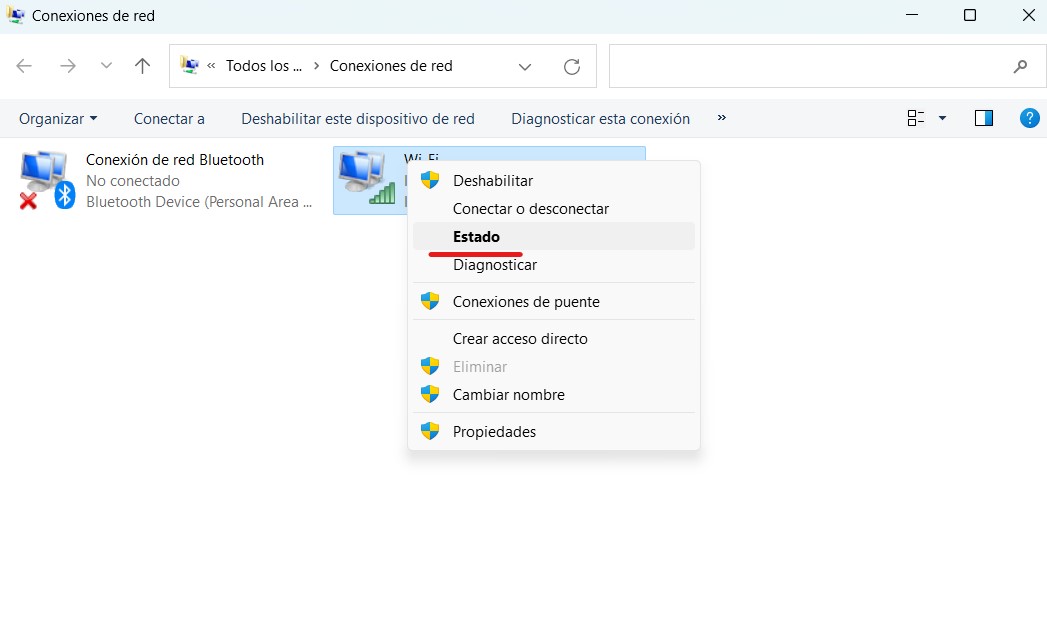Image resolution: width=1047 pixels, height=626 pixels.
Task: Click Deshabilitar este dispositivo de red
Action: tap(357, 118)
